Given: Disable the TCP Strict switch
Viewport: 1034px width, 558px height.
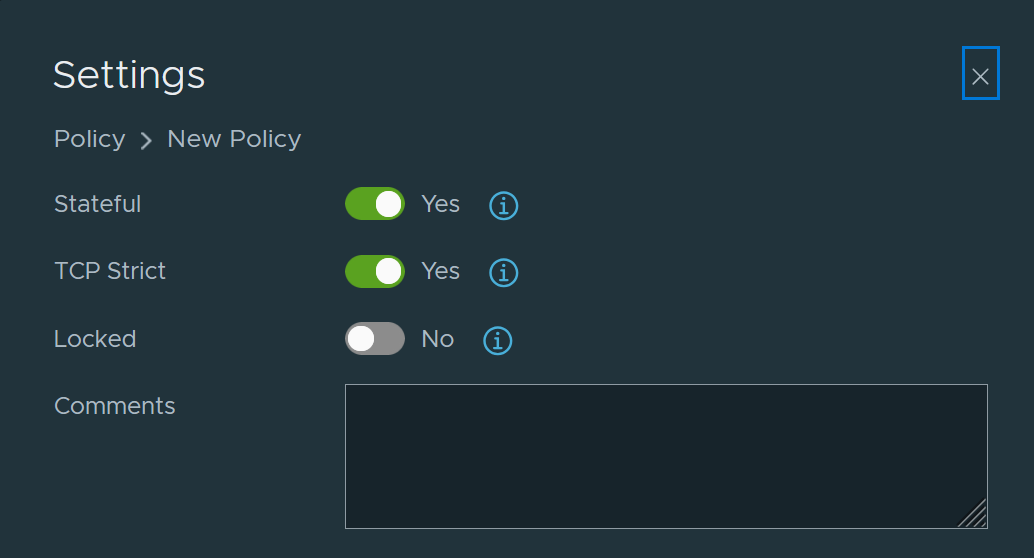Looking at the screenshot, I should coord(375,271).
